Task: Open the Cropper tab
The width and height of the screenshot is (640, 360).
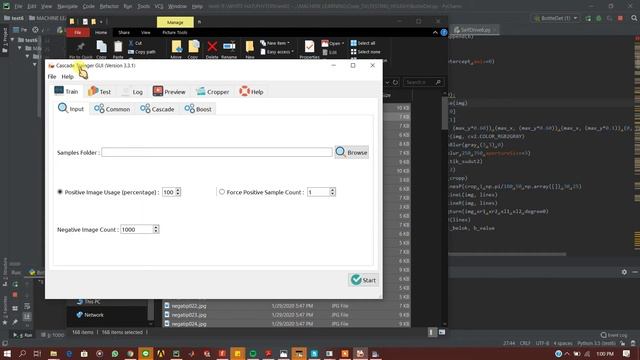Action: pyautogui.click(x=212, y=92)
